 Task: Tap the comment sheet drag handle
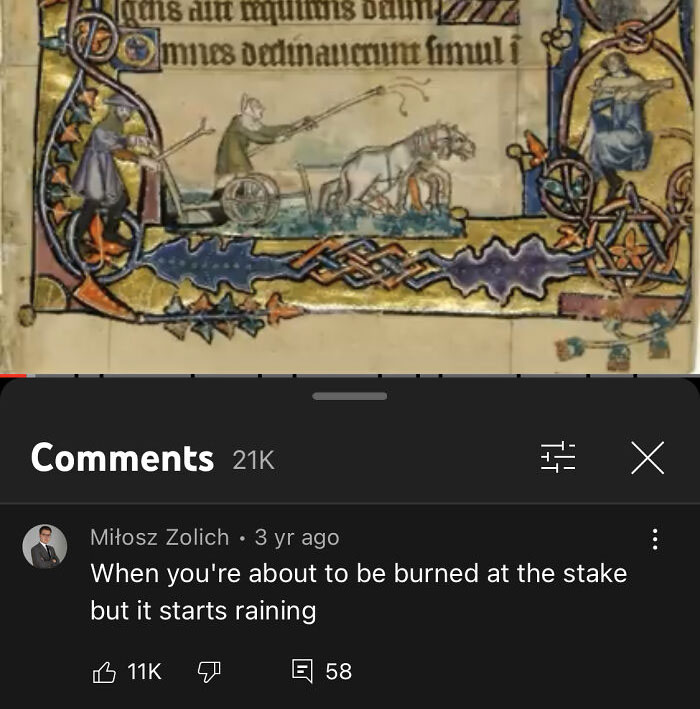point(350,396)
